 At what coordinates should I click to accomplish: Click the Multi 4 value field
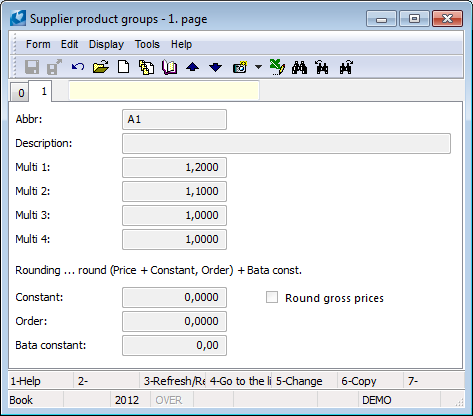pyautogui.click(x=174, y=239)
